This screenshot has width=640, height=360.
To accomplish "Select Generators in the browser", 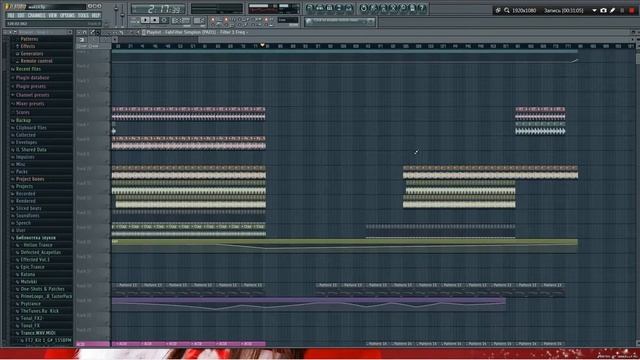I will click(32, 53).
